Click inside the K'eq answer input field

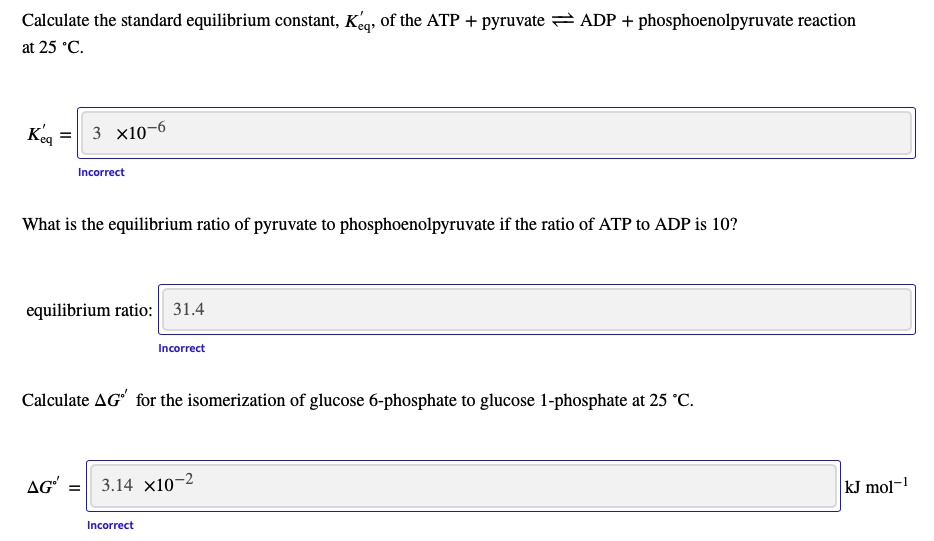click(496, 133)
